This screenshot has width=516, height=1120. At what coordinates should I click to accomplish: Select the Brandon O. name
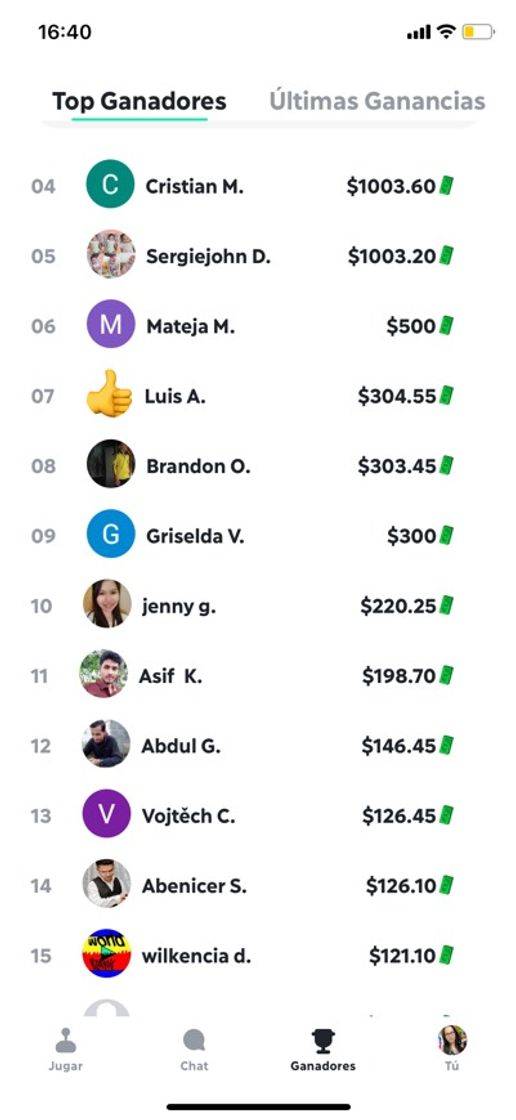198,466
